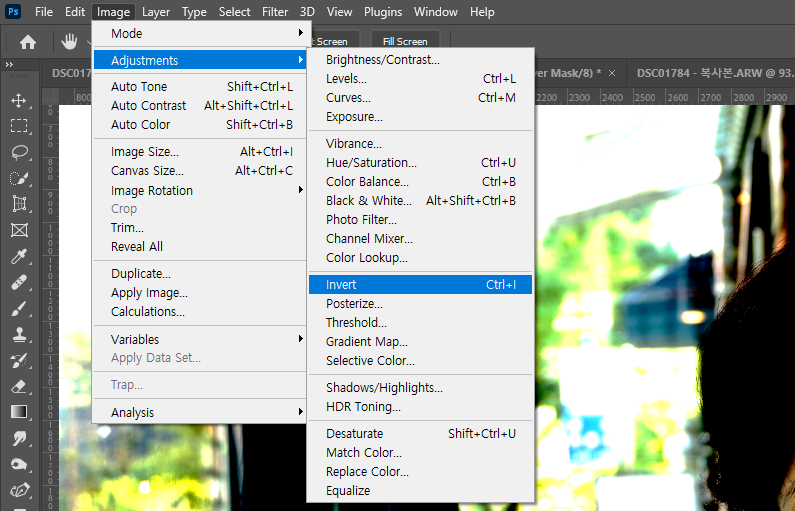
Task: Select the Rectangular Marquee tool
Action: pyautogui.click(x=19, y=126)
